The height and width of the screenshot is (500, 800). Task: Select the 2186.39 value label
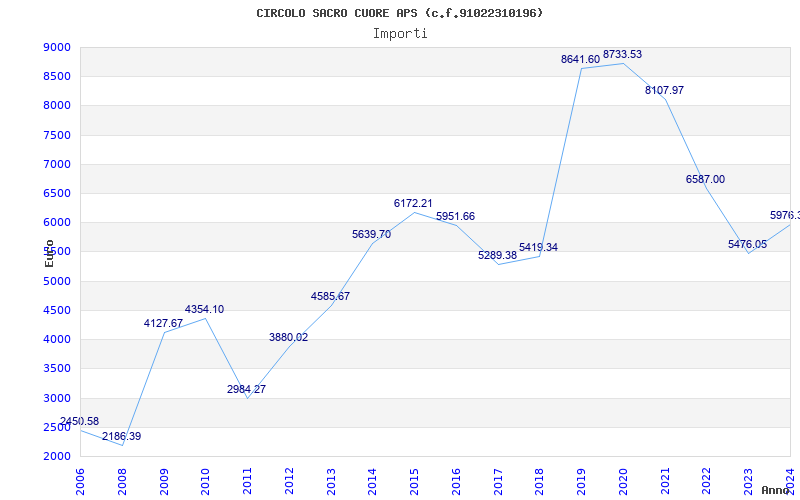click(121, 437)
